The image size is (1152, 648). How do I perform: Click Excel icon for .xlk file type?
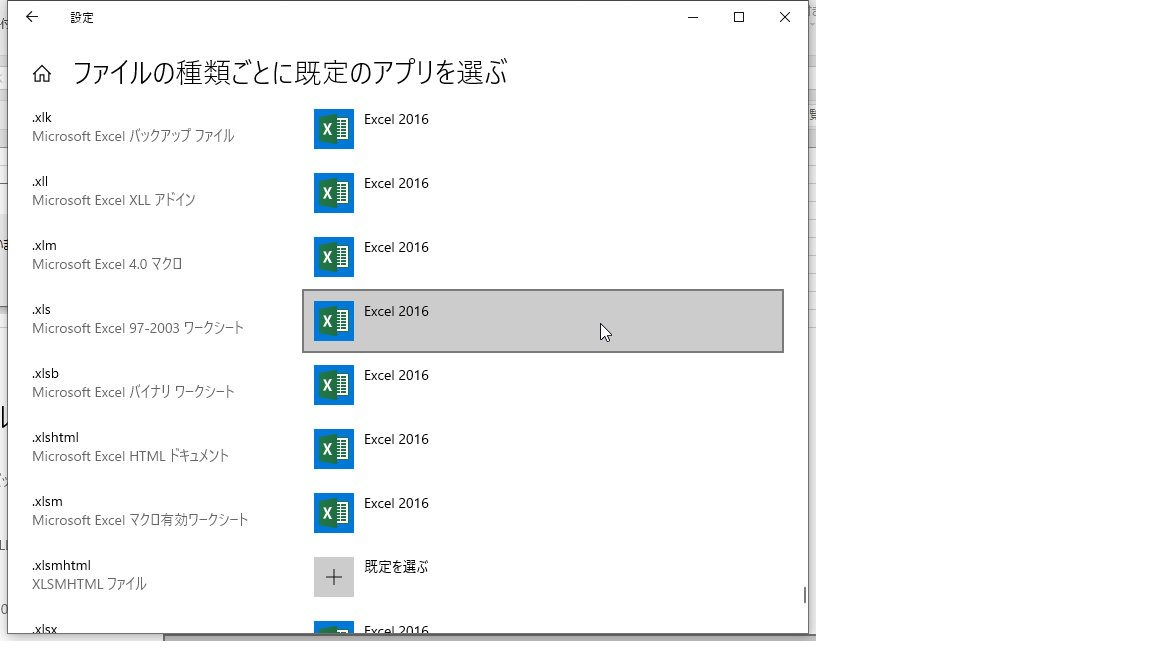[334, 129]
